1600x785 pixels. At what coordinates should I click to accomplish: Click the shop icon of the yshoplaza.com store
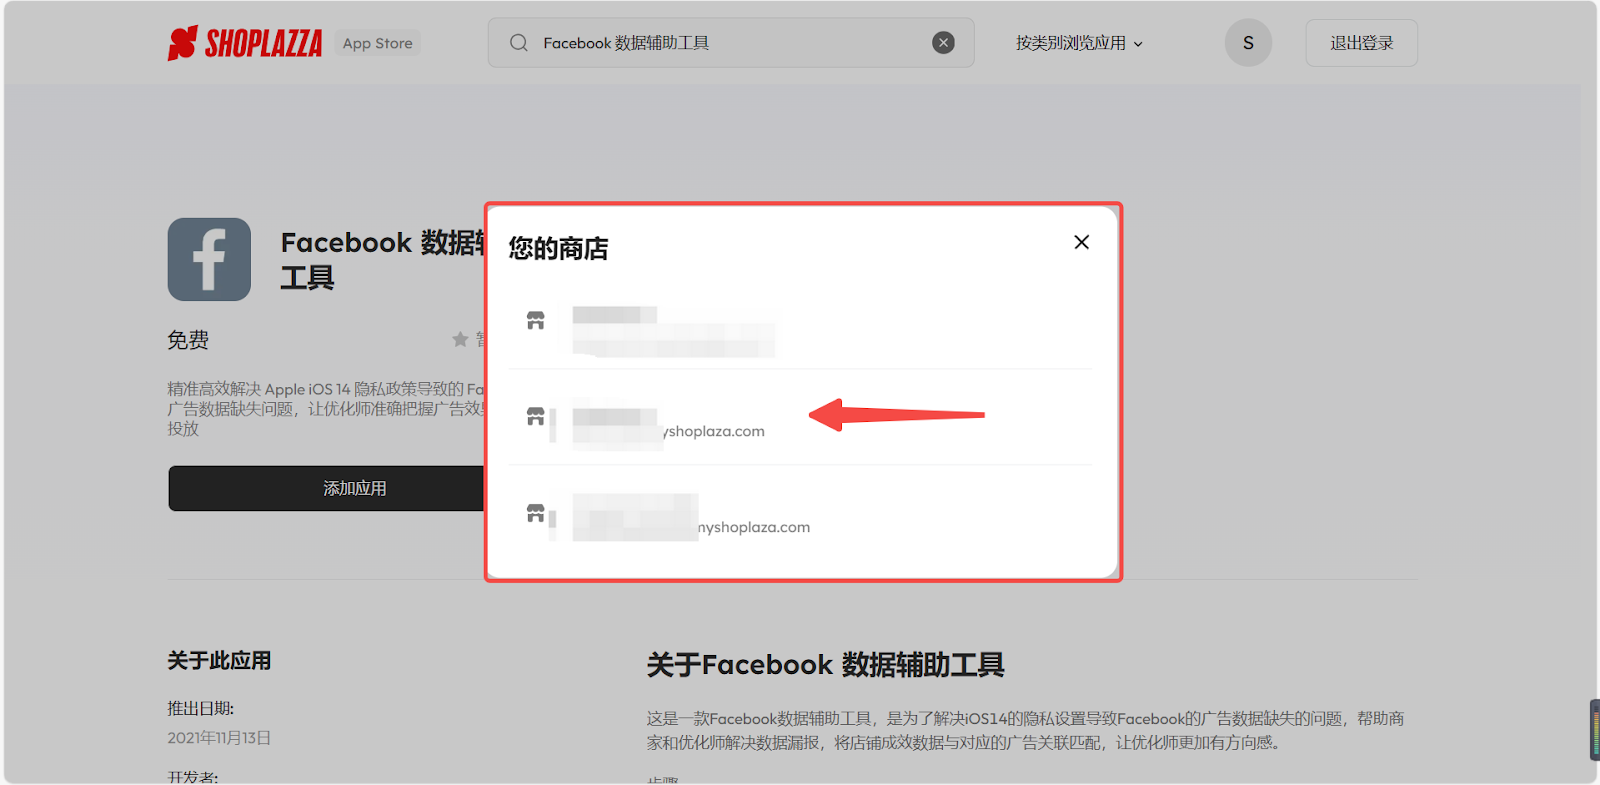click(536, 416)
